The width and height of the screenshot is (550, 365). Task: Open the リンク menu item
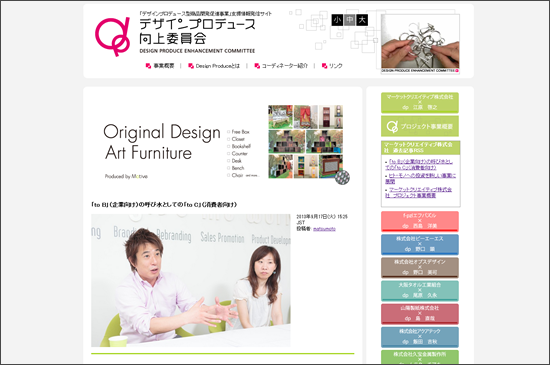point(332,66)
